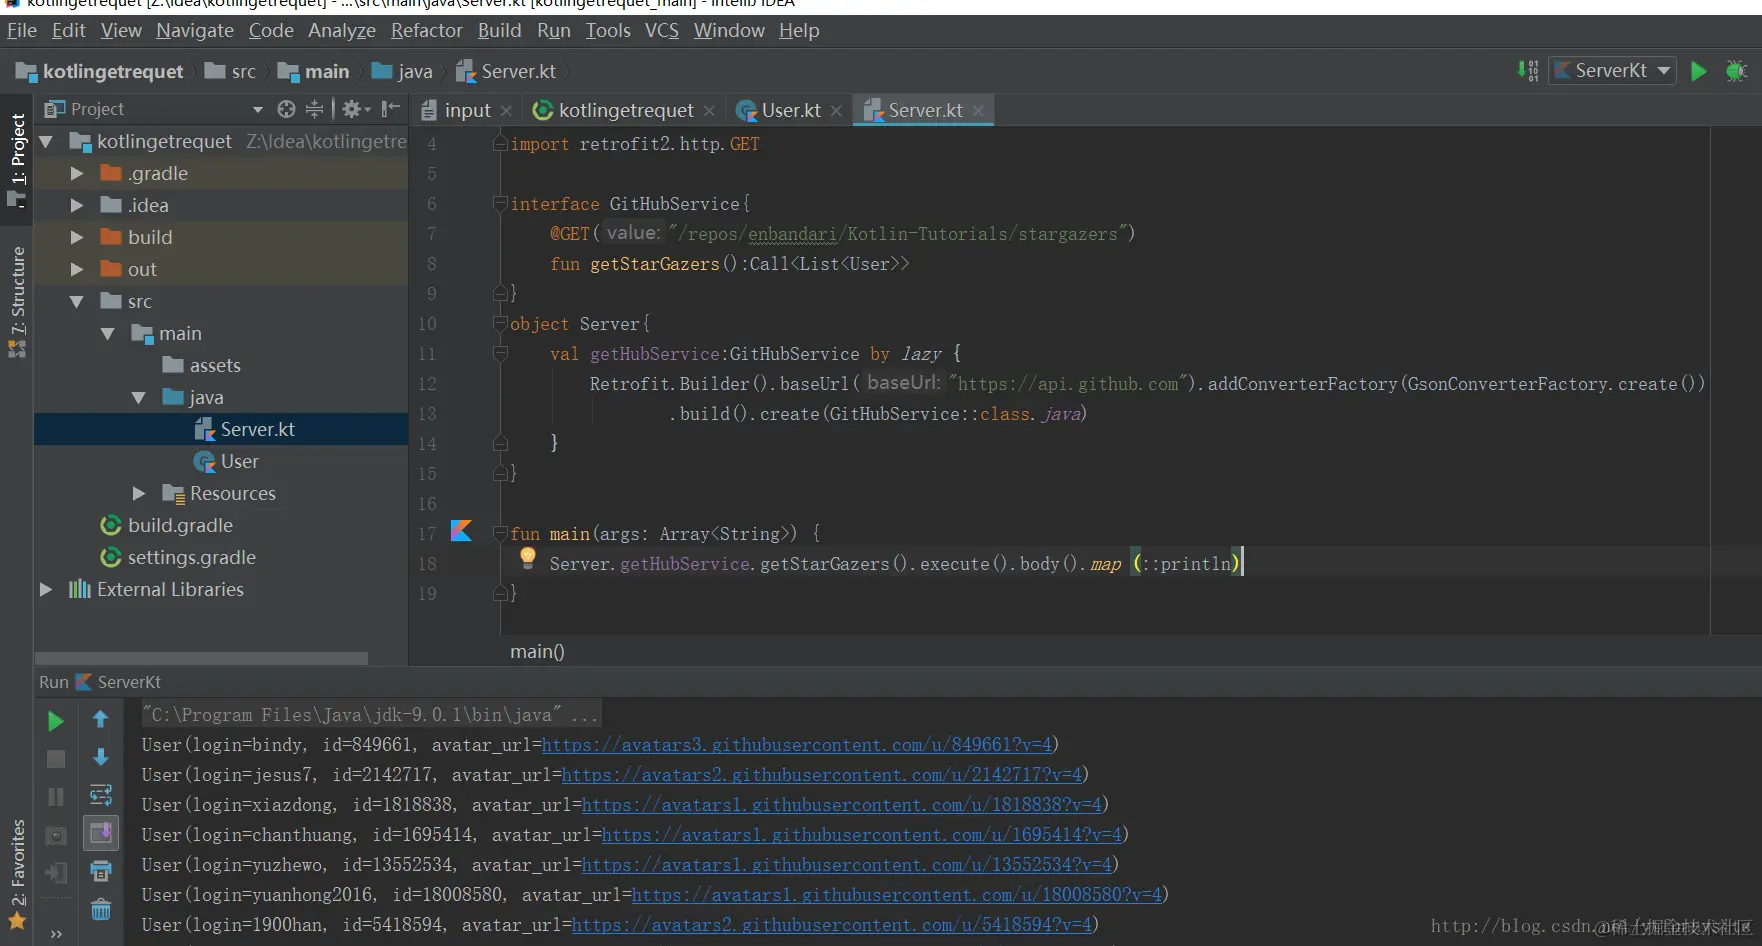Open the chanthuang avatar URL link
Viewport: 1762px width, 946px height.
pyautogui.click(x=862, y=835)
